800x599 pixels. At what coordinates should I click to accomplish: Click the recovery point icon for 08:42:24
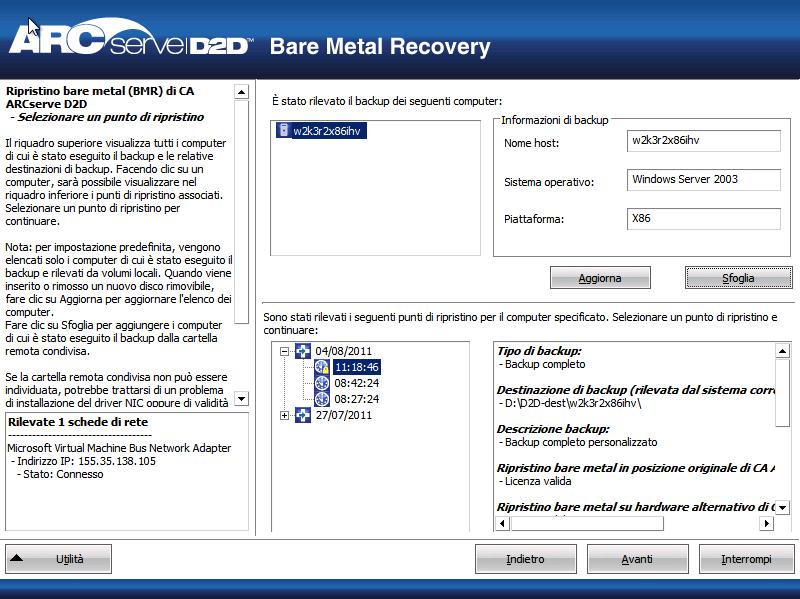click(x=321, y=383)
